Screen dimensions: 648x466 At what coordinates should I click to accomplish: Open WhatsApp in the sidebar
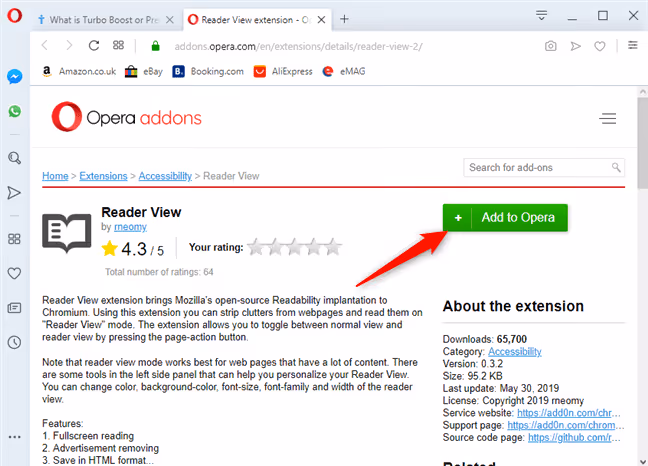click(14, 111)
